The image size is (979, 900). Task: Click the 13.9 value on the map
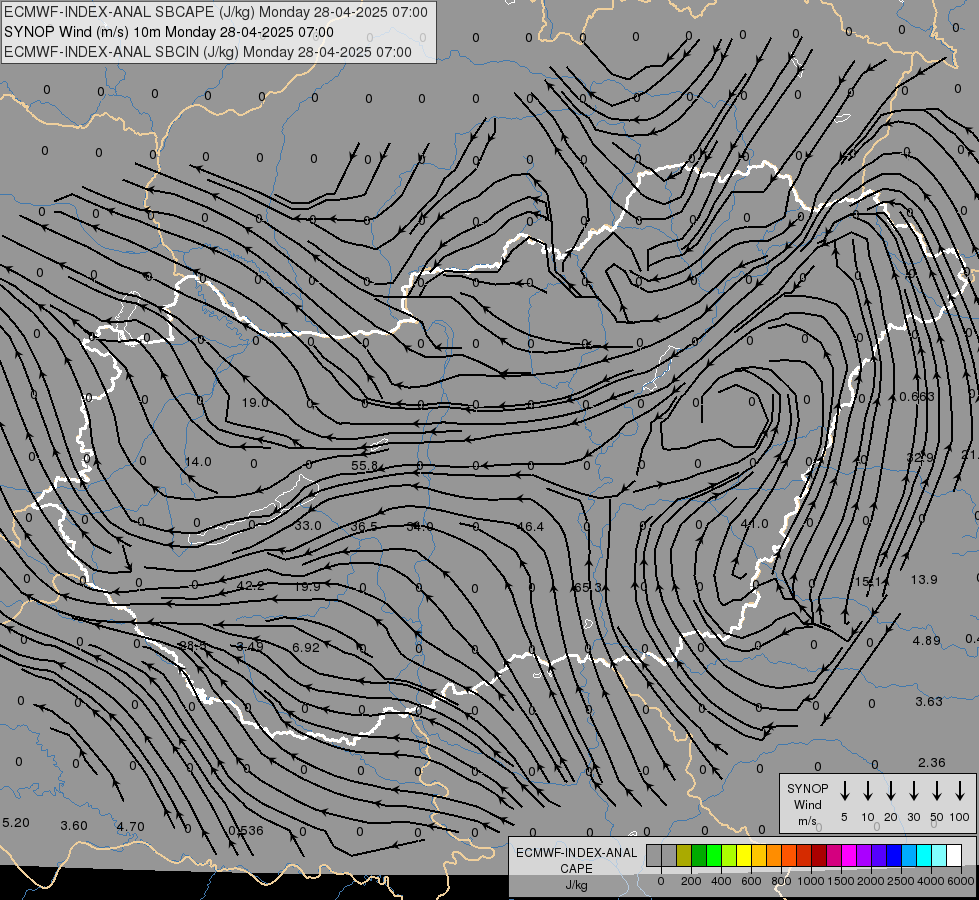[924, 580]
